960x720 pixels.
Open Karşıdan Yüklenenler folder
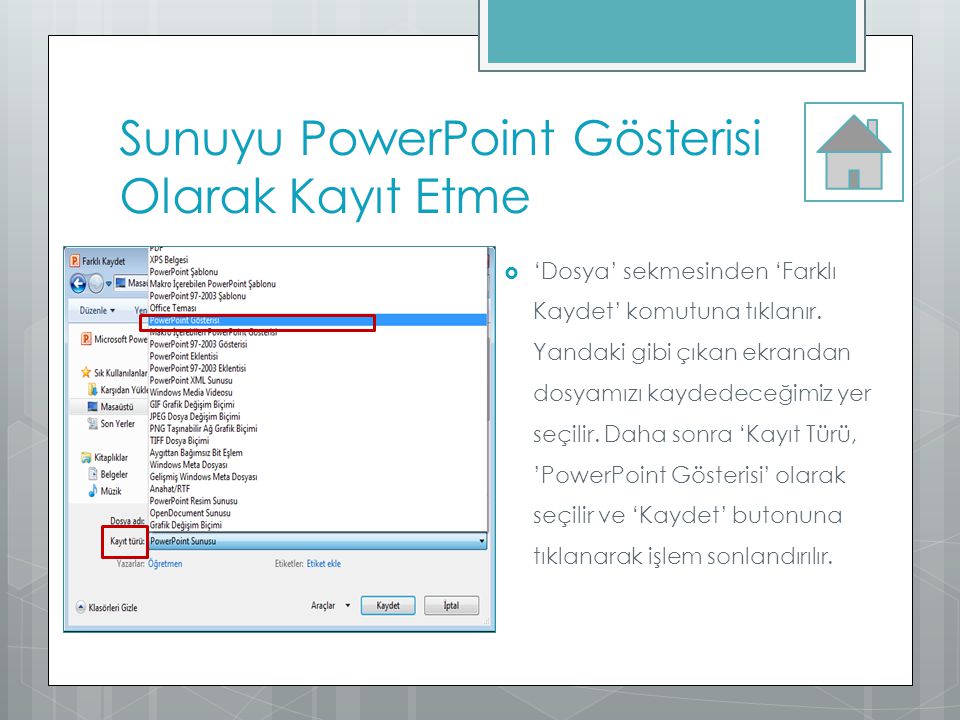(118, 389)
